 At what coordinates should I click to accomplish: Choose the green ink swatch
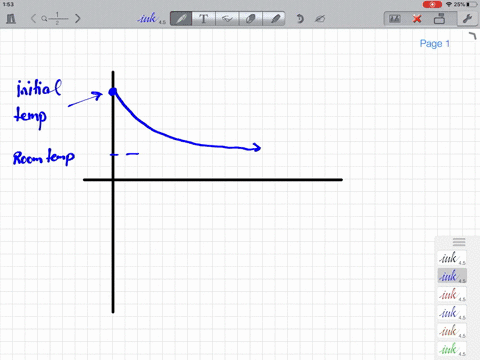[x=452, y=349]
